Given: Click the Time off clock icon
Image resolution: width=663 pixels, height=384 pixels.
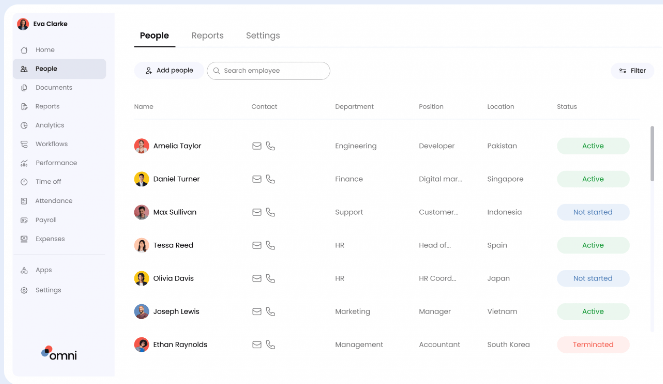Looking at the screenshot, I should (x=24, y=182).
